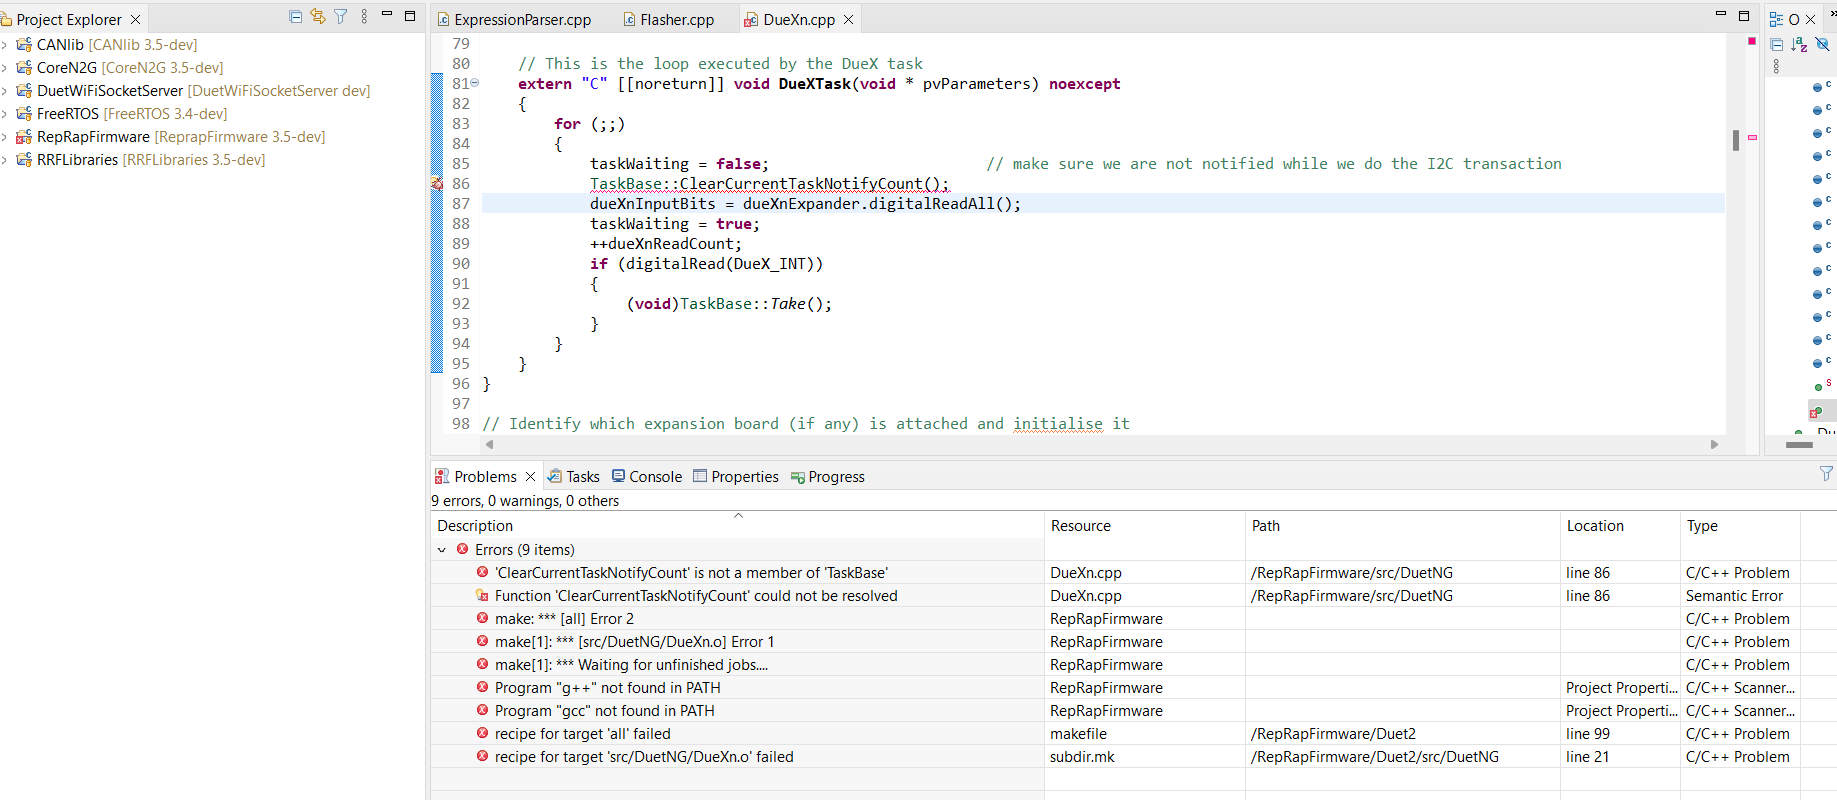The image size is (1837, 800).
Task: Expand the DuetWiFiSocketServer project node
Action: pos(5,91)
